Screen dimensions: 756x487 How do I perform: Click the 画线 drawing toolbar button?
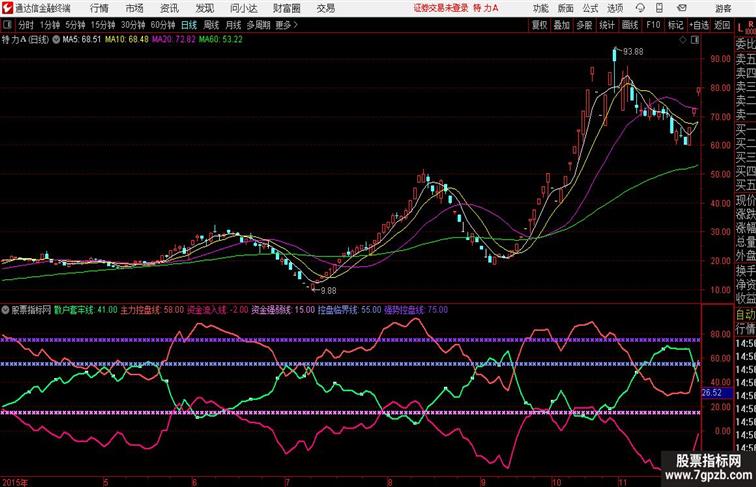point(630,25)
